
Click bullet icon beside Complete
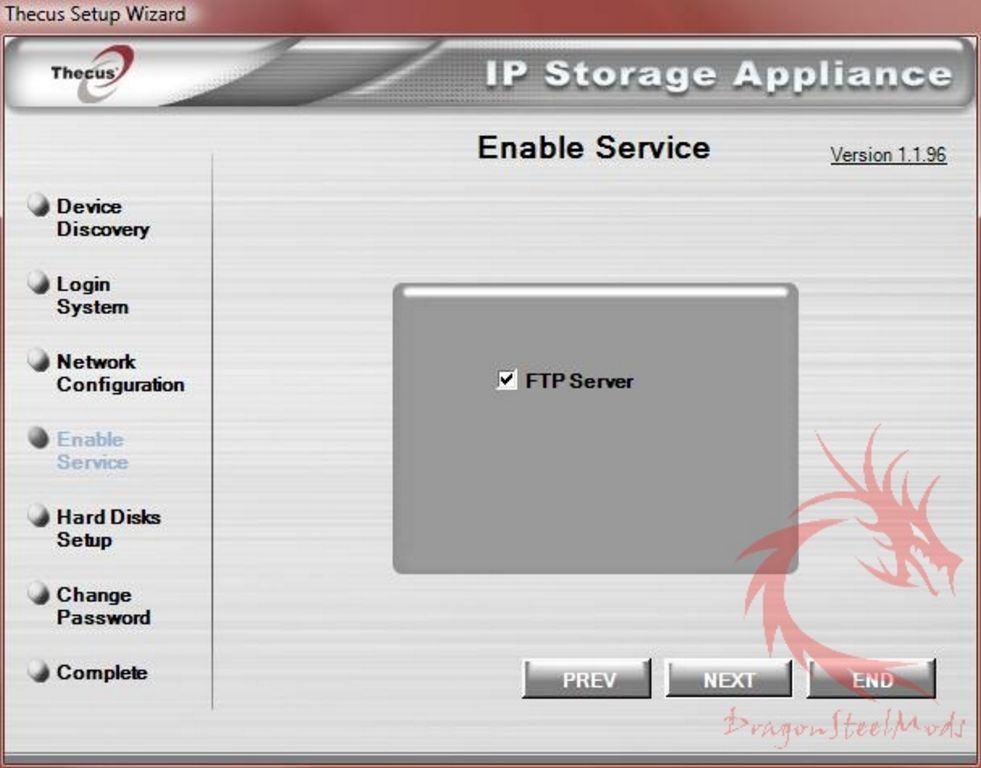pyautogui.click(x=39, y=671)
